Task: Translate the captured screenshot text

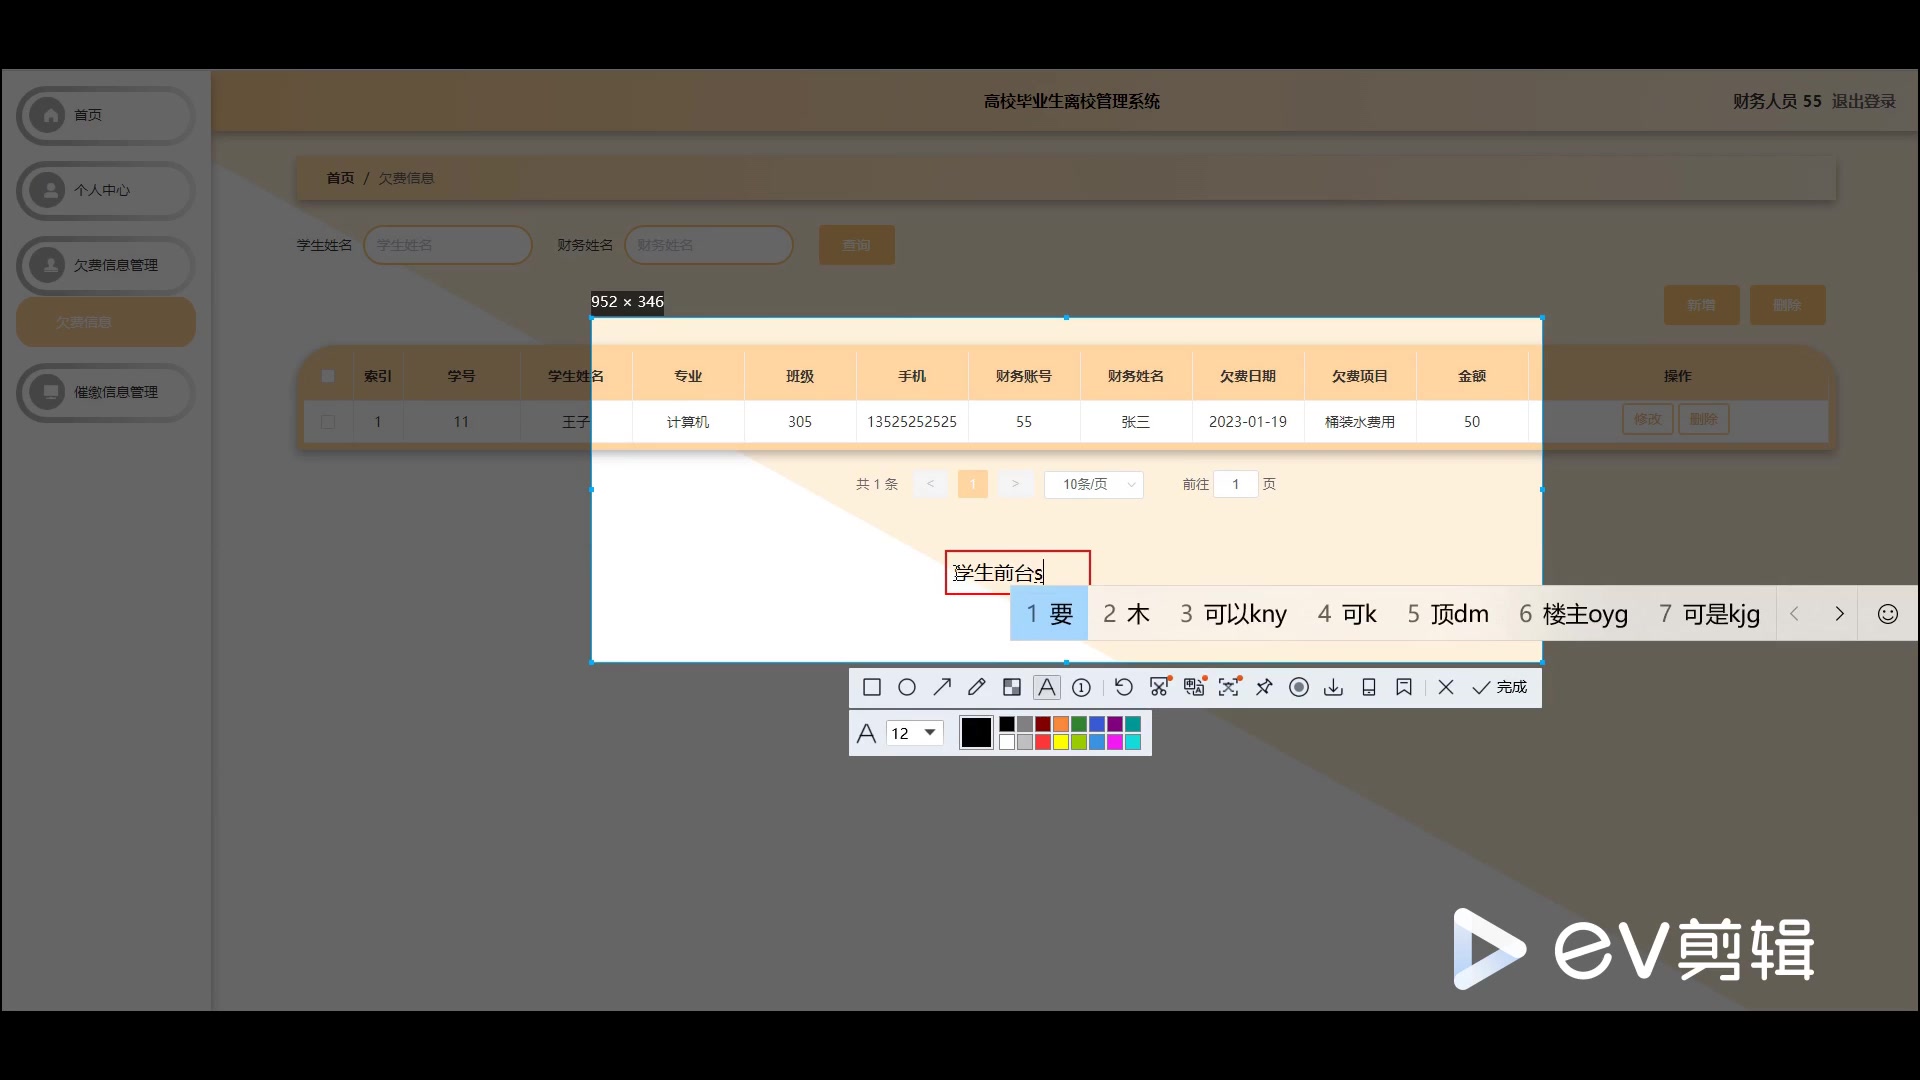Action: [x=1194, y=687]
